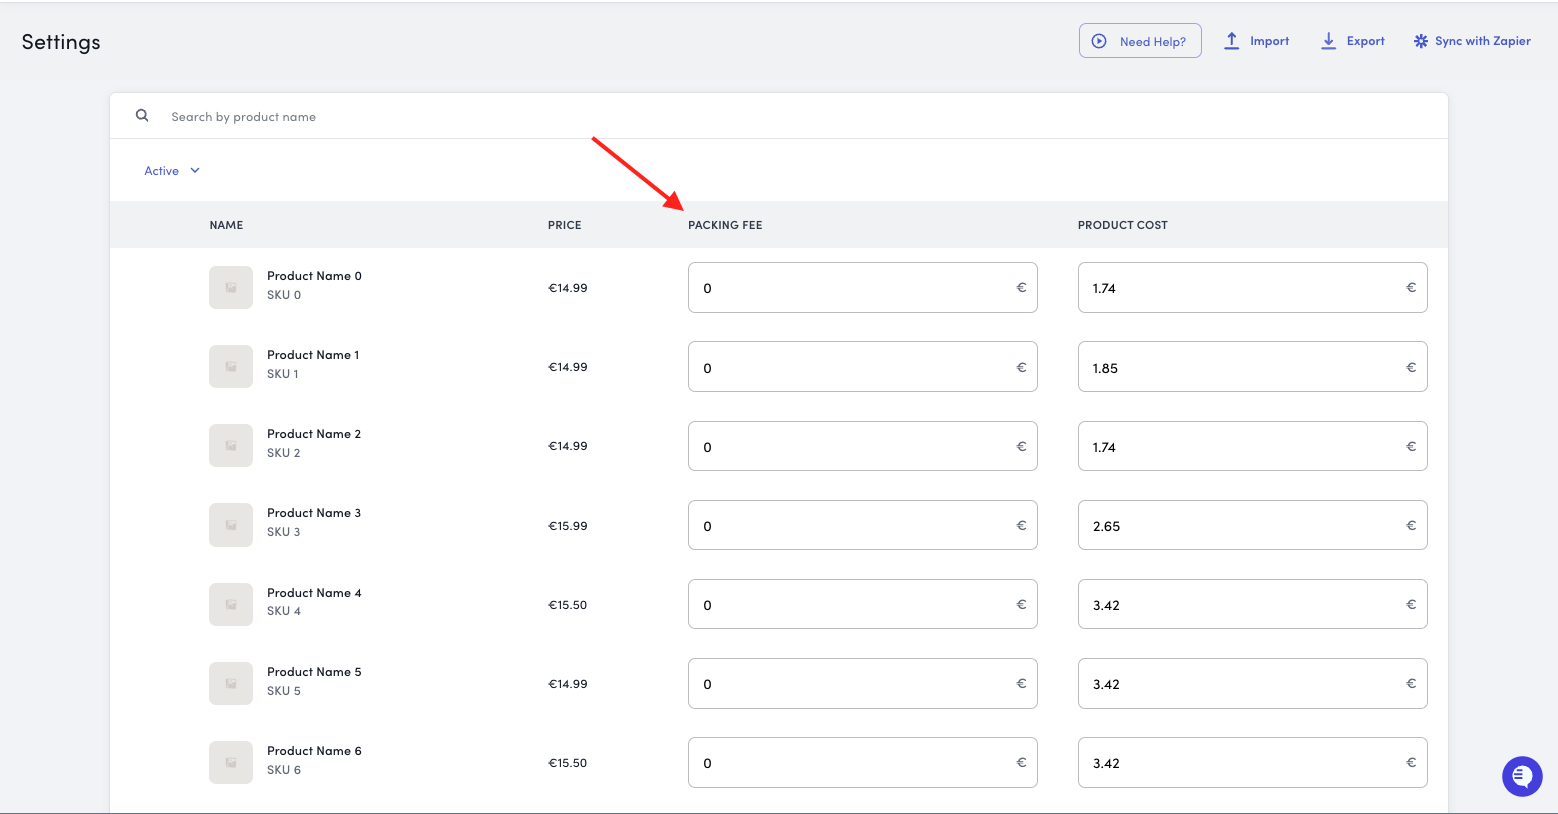The height and width of the screenshot is (814, 1558).
Task: Click the search magnifier icon
Action: coord(142,116)
